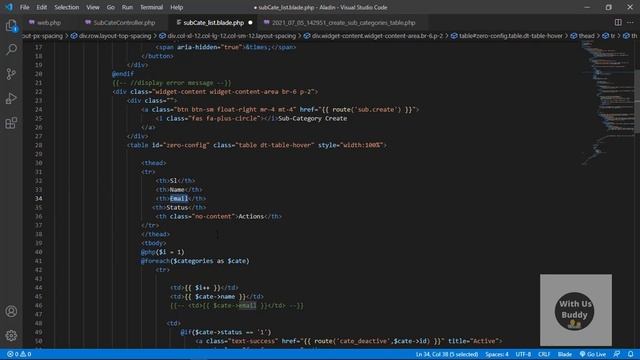Open the Source Control view

click(x=11, y=74)
